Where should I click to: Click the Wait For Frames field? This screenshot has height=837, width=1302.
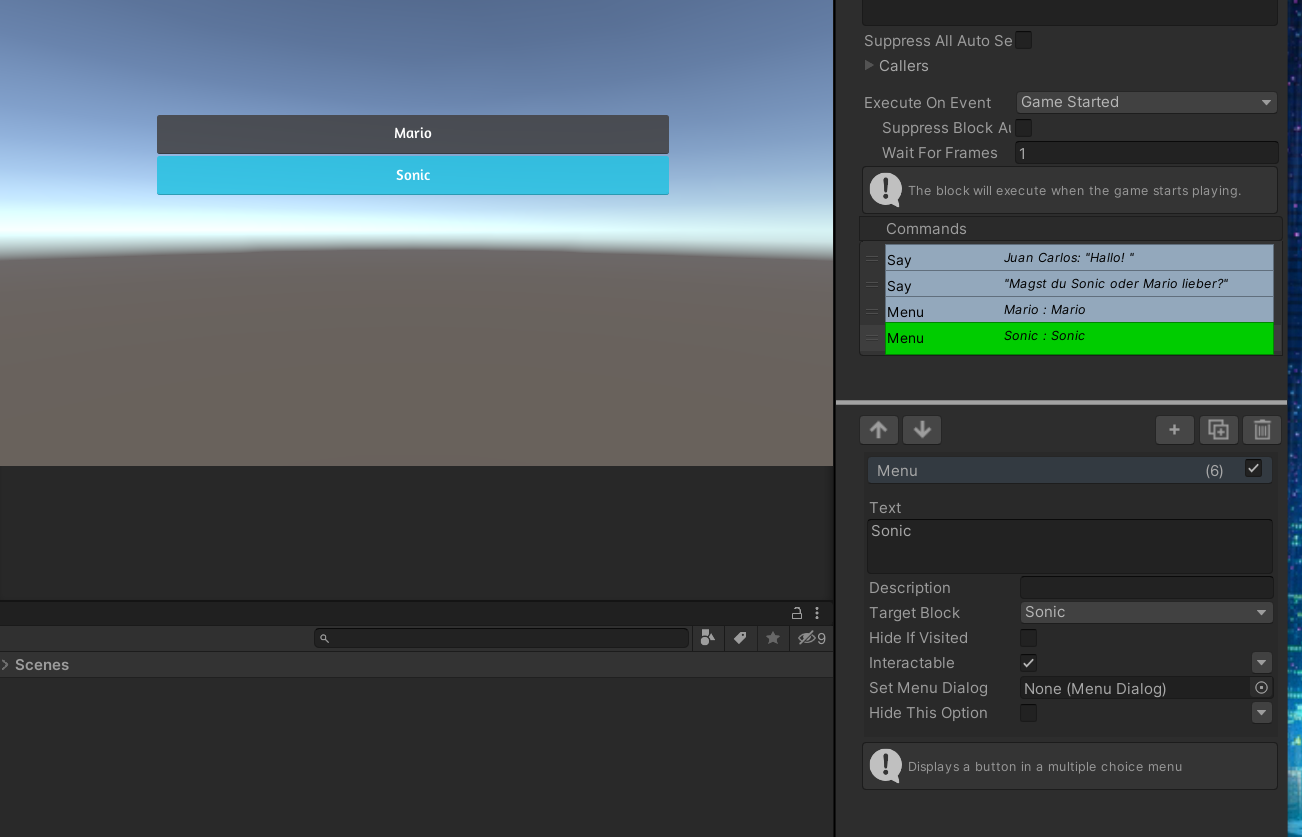pyautogui.click(x=1146, y=153)
